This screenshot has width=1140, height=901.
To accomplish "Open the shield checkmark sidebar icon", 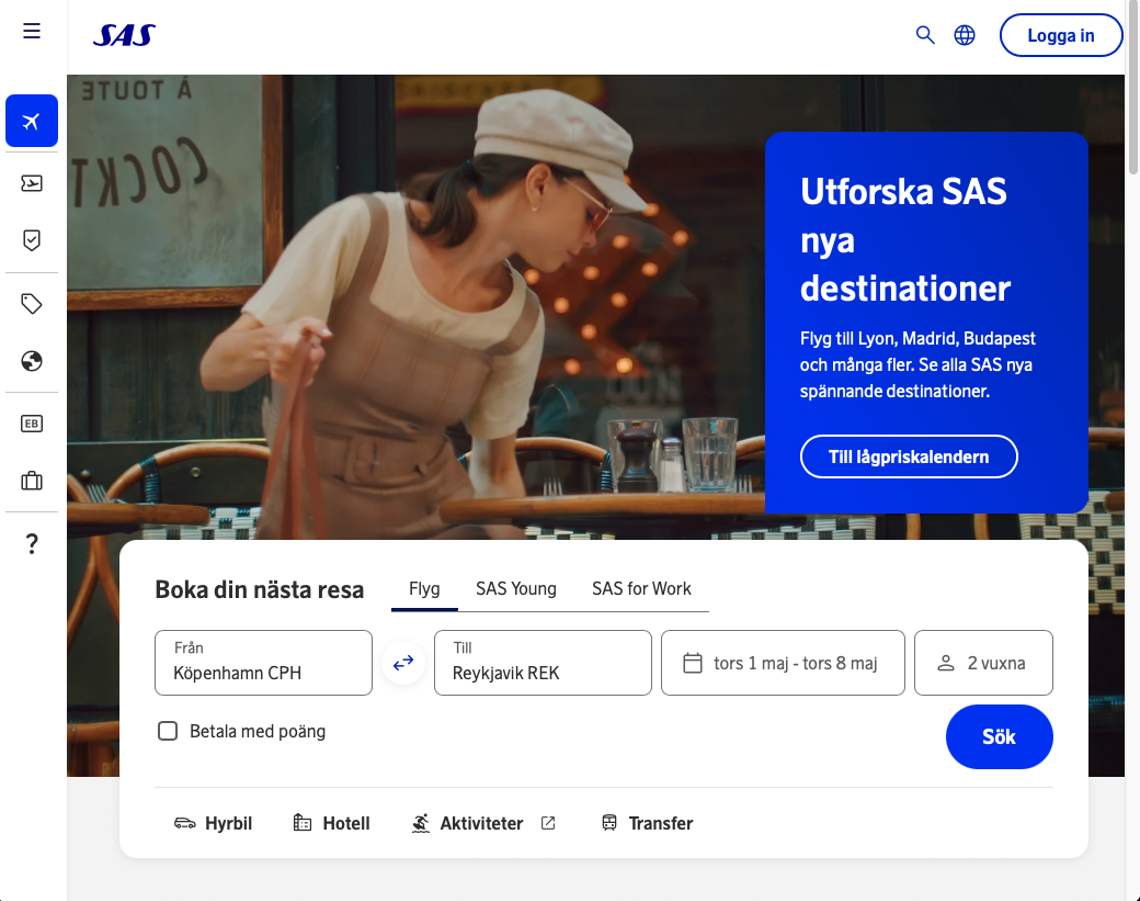I will click(x=31, y=240).
